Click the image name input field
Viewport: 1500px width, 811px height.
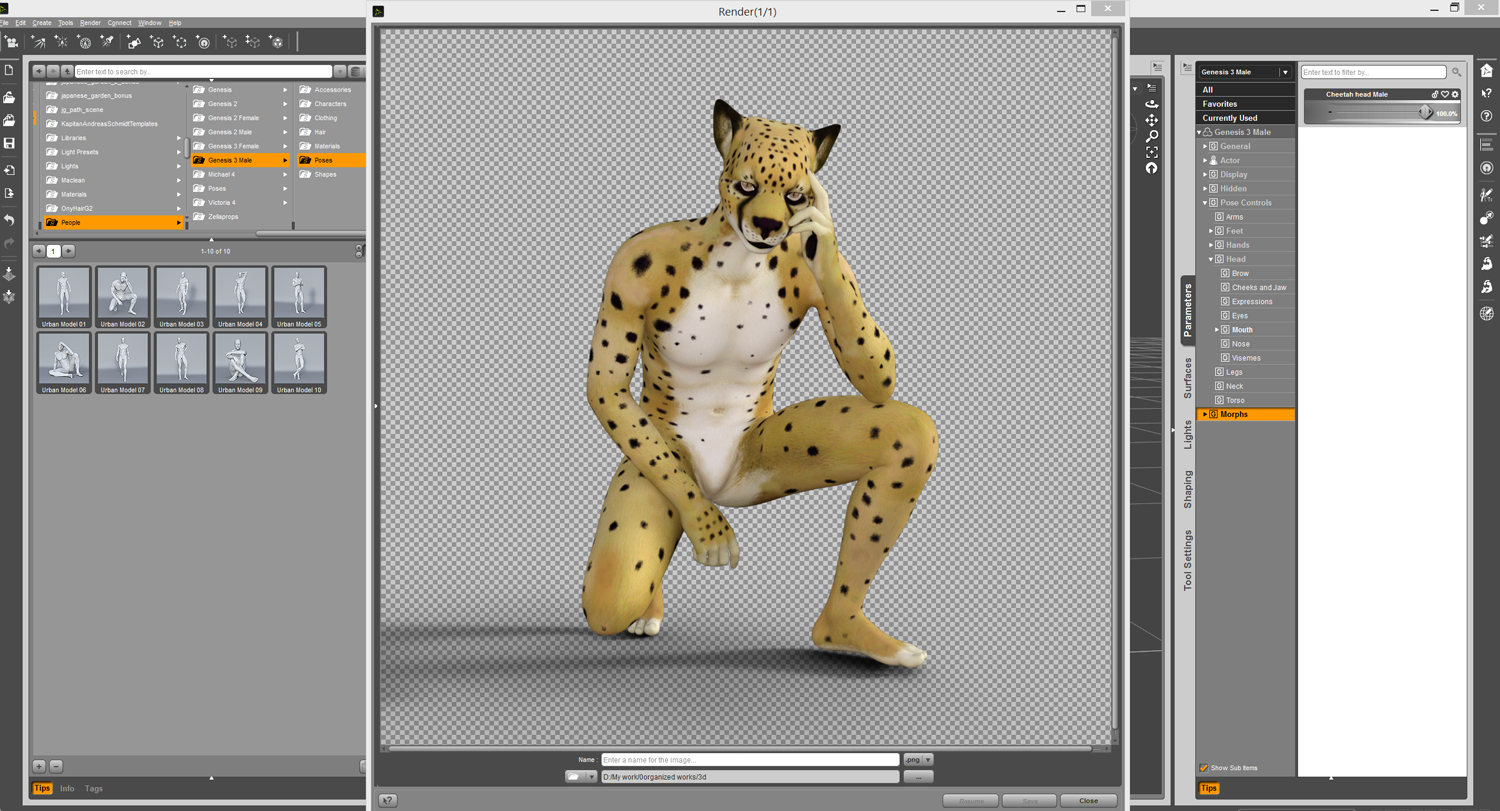coord(750,760)
